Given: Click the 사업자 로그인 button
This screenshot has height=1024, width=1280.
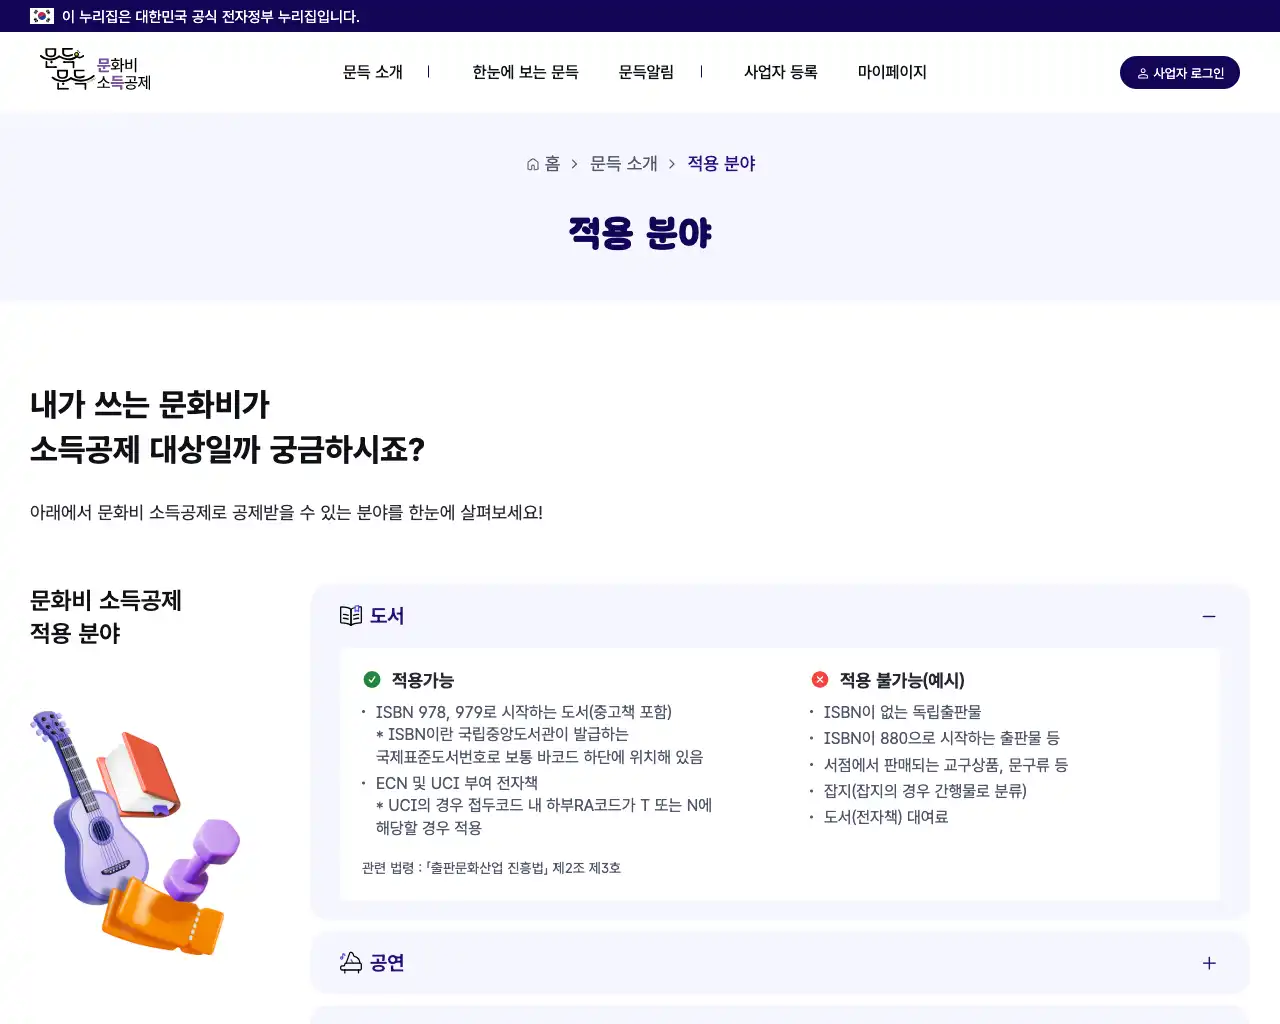Looking at the screenshot, I should pos(1180,72).
